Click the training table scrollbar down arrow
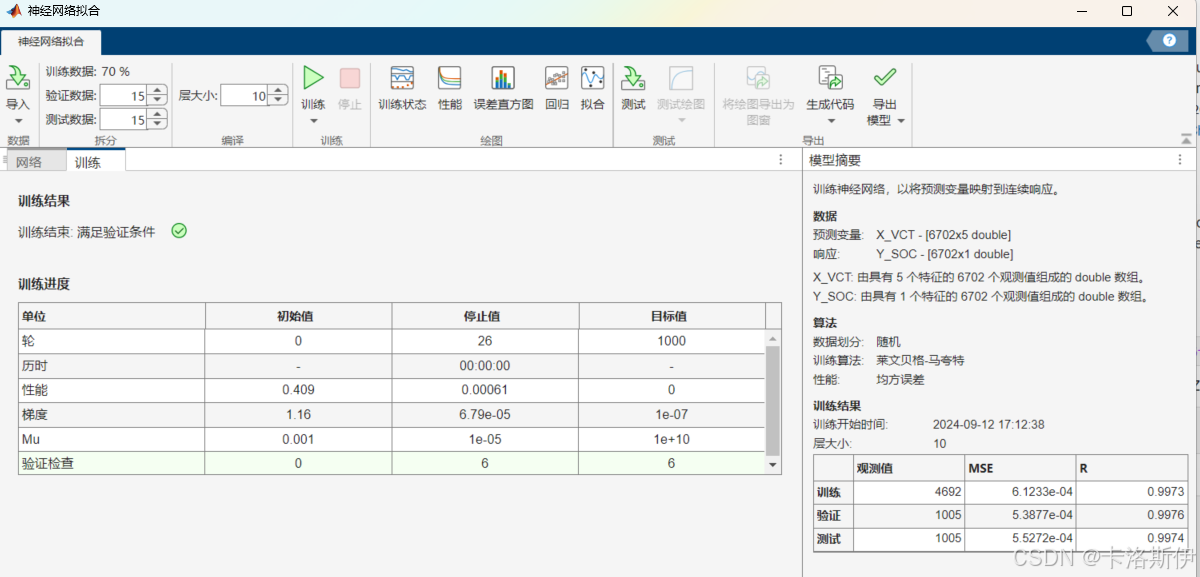Image resolution: width=1200 pixels, height=577 pixels. coord(773,464)
